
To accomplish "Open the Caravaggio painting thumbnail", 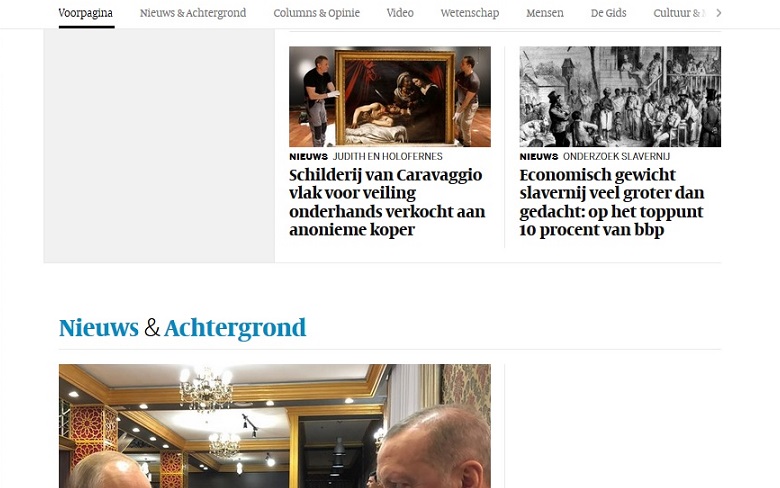I will [x=390, y=97].
